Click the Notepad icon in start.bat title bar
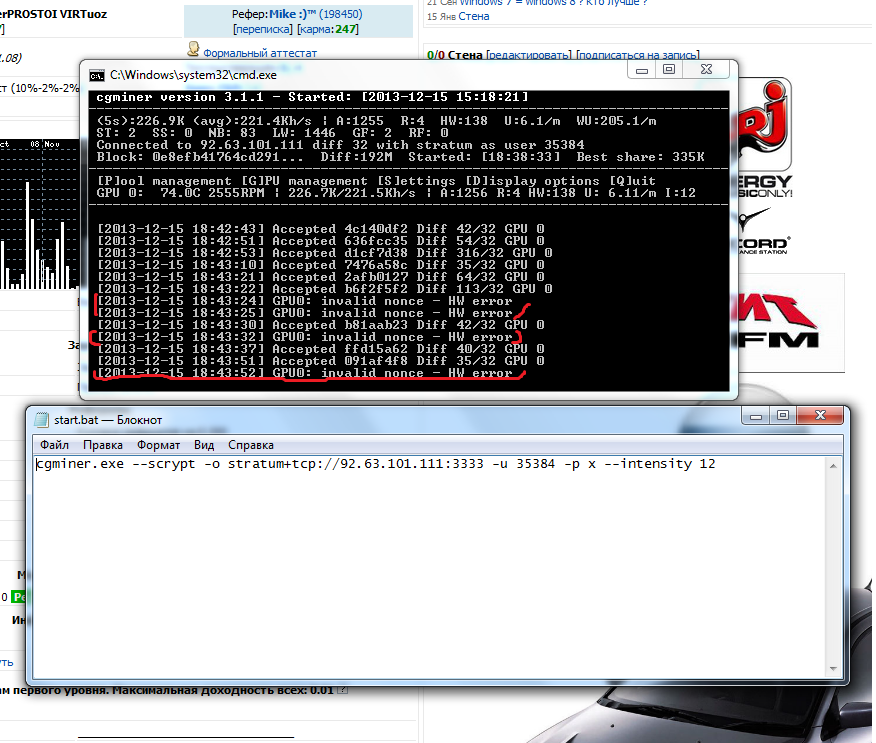The height and width of the screenshot is (743, 876). [x=41, y=420]
